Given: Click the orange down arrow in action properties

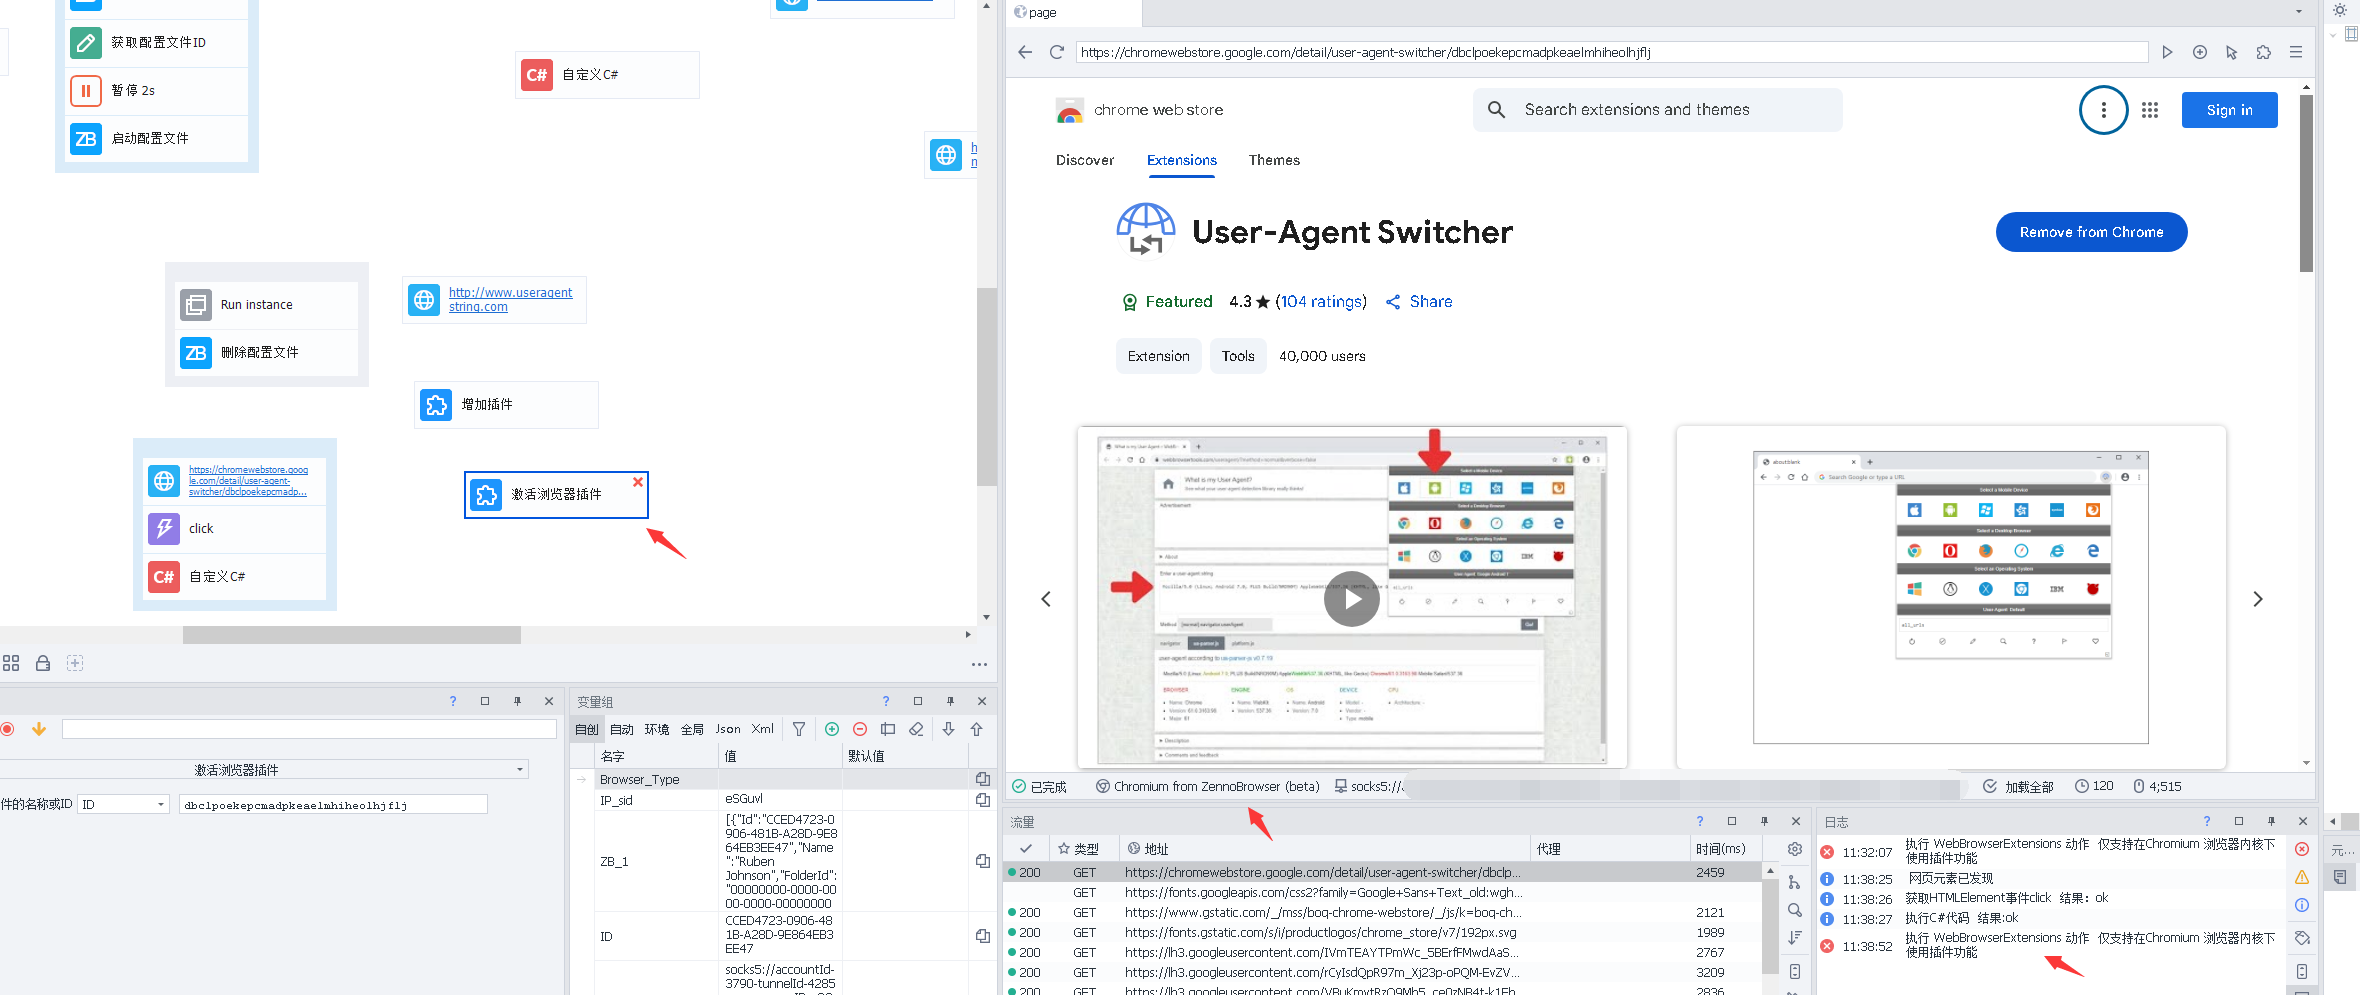Looking at the screenshot, I should click(x=39, y=729).
